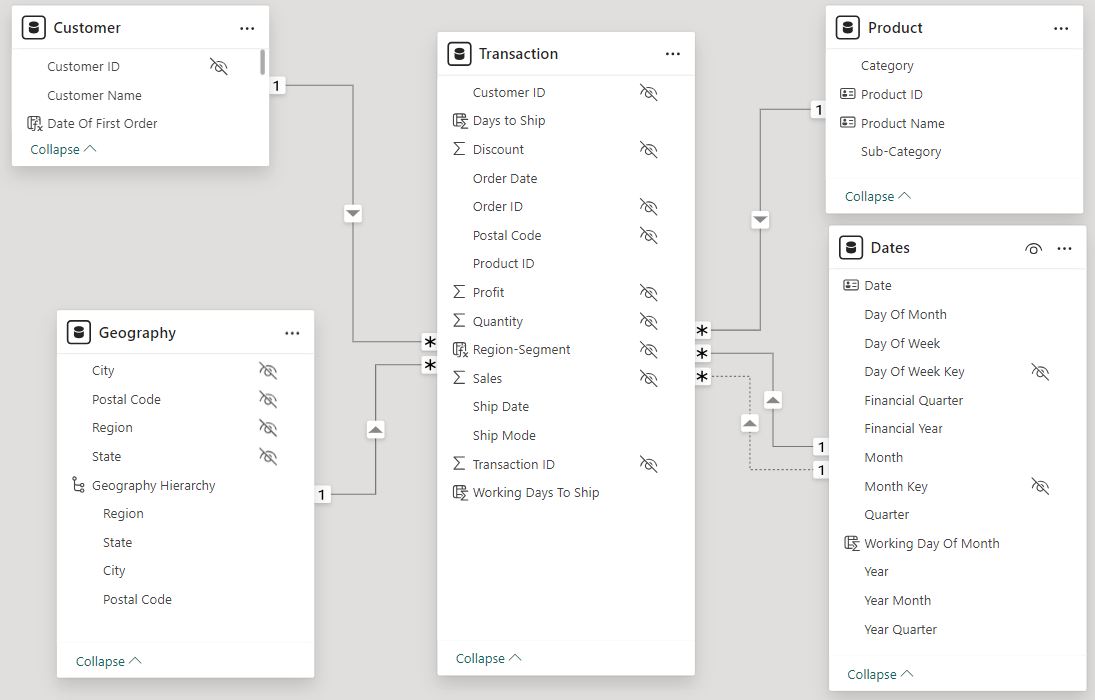
Task: Click the Dates table database icon
Action: pyautogui.click(x=851, y=248)
